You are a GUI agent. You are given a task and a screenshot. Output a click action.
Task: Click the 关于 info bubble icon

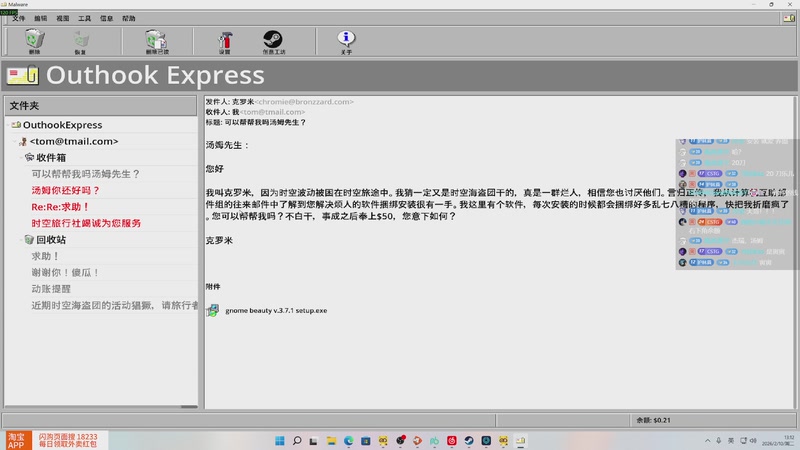pos(346,38)
